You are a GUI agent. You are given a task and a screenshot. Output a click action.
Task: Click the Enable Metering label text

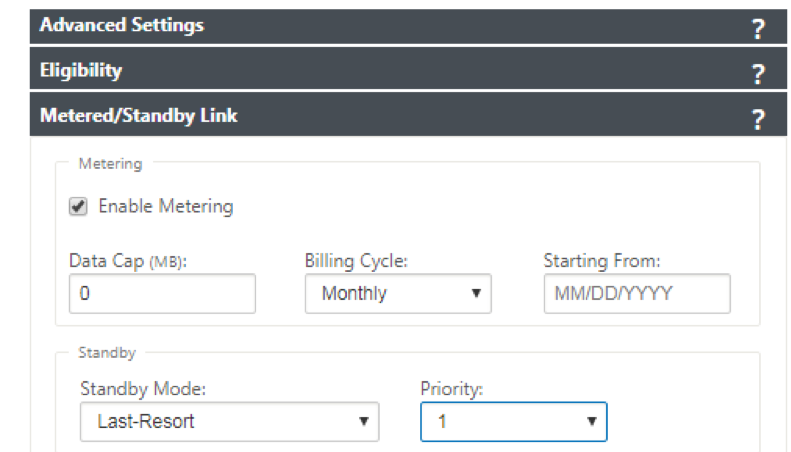tap(166, 206)
